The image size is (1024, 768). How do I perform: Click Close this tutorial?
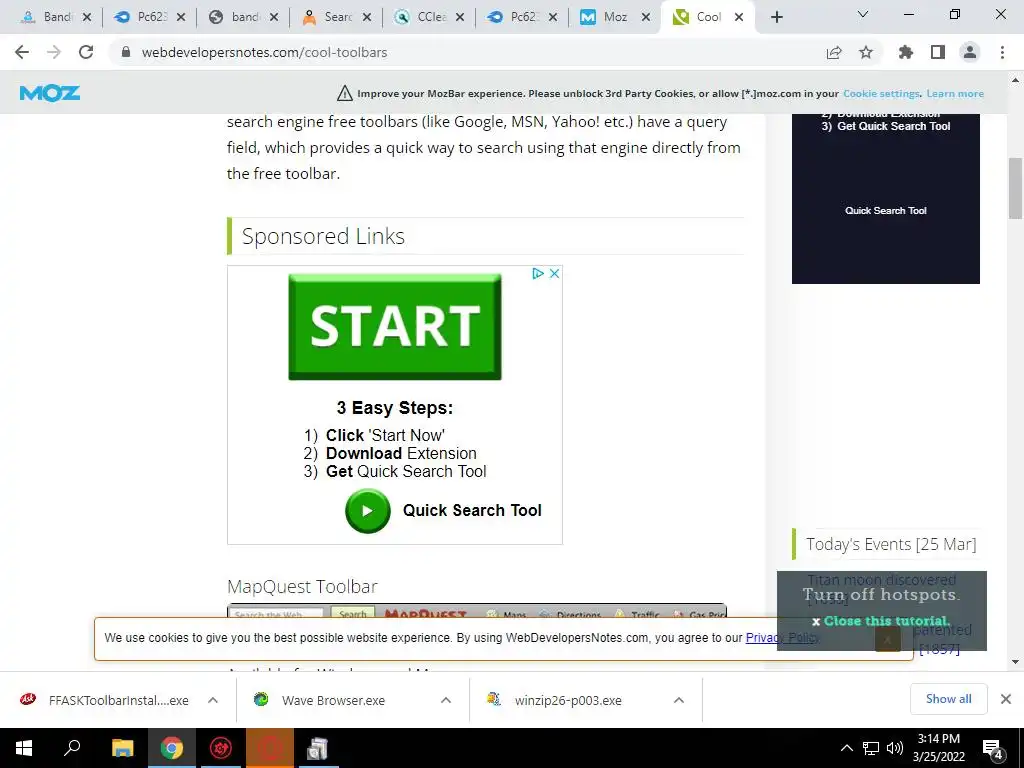886,621
